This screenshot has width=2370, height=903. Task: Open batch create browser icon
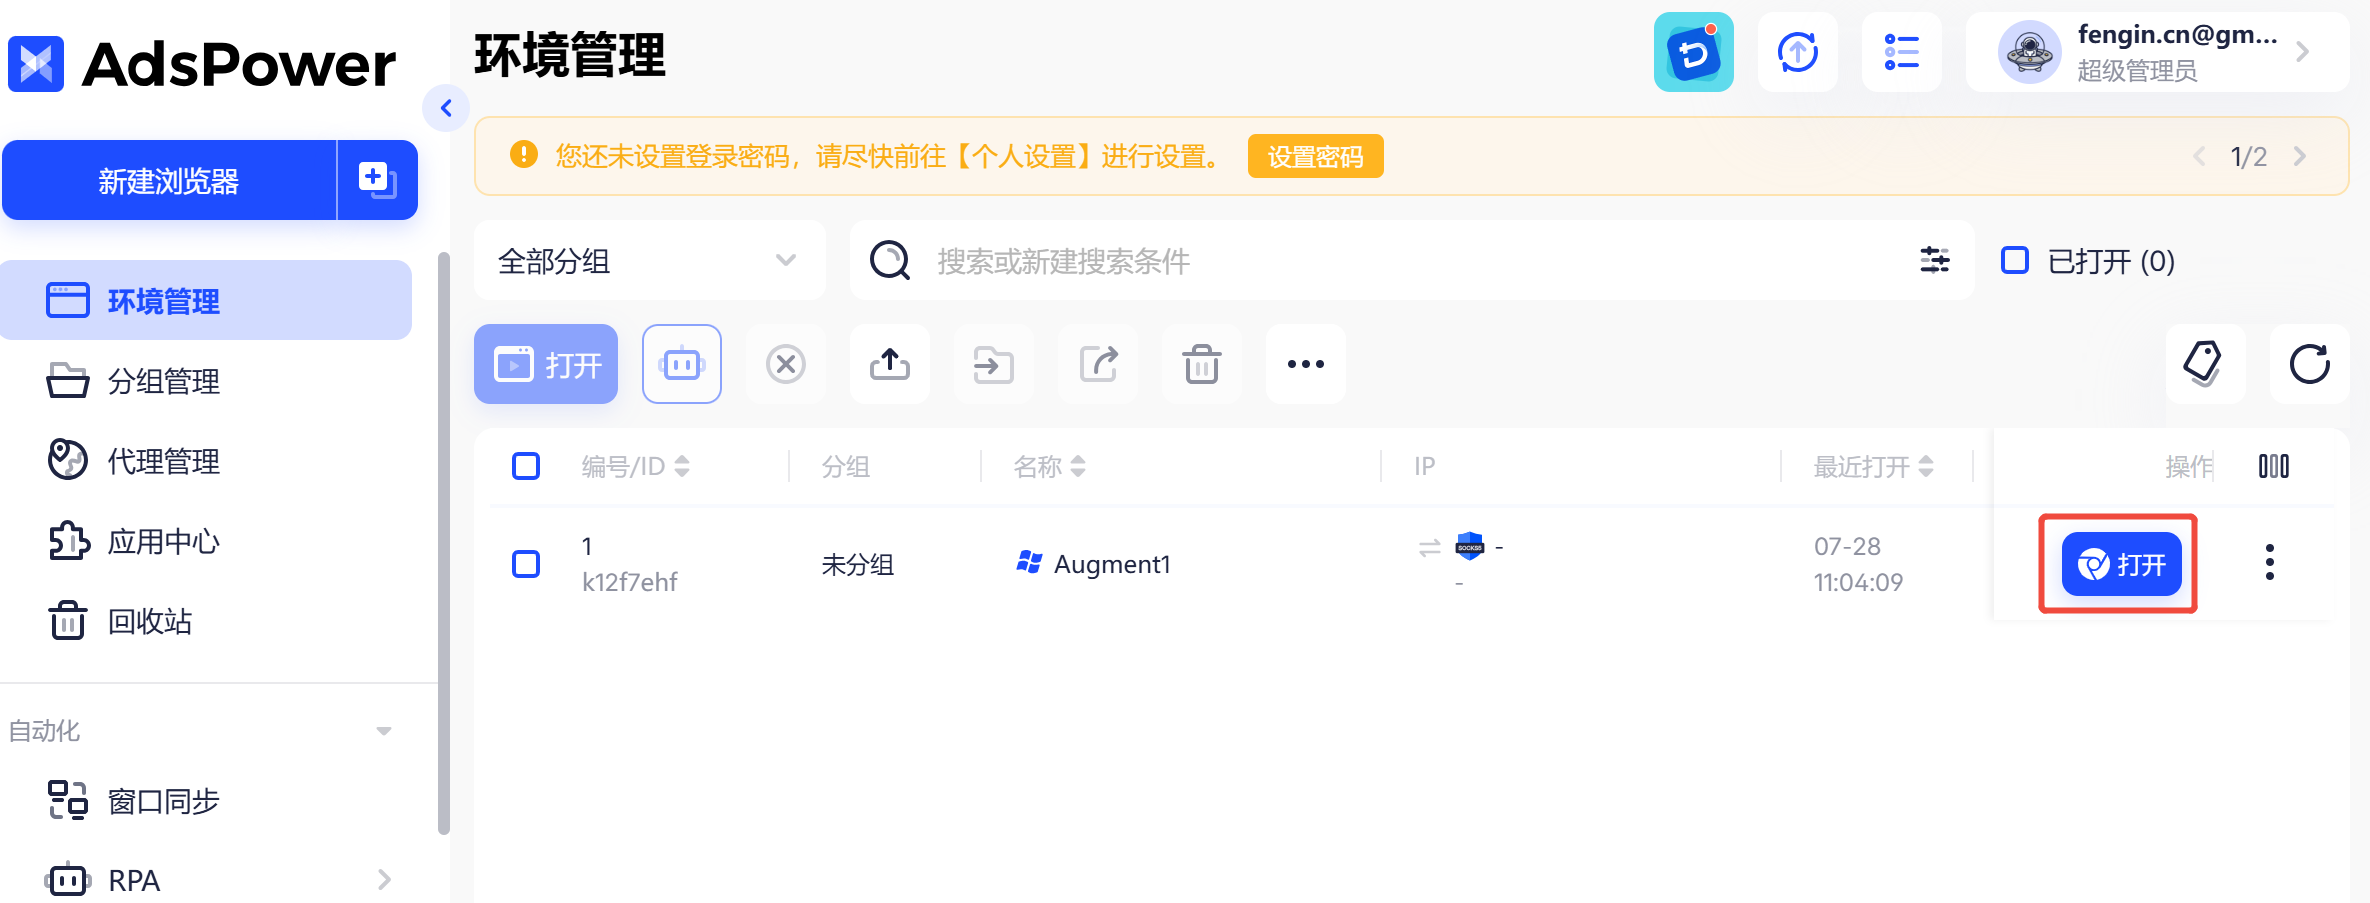pos(377,181)
